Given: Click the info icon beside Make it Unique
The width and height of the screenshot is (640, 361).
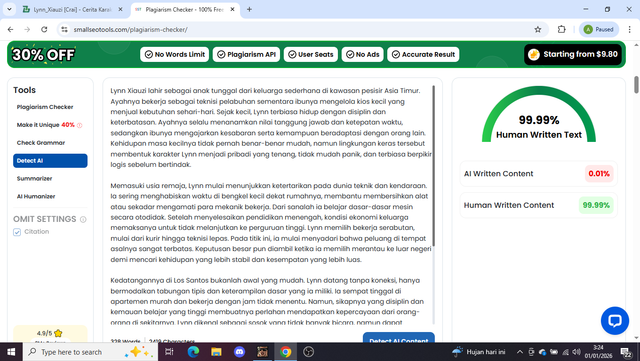Looking at the screenshot, I should click(80, 125).
